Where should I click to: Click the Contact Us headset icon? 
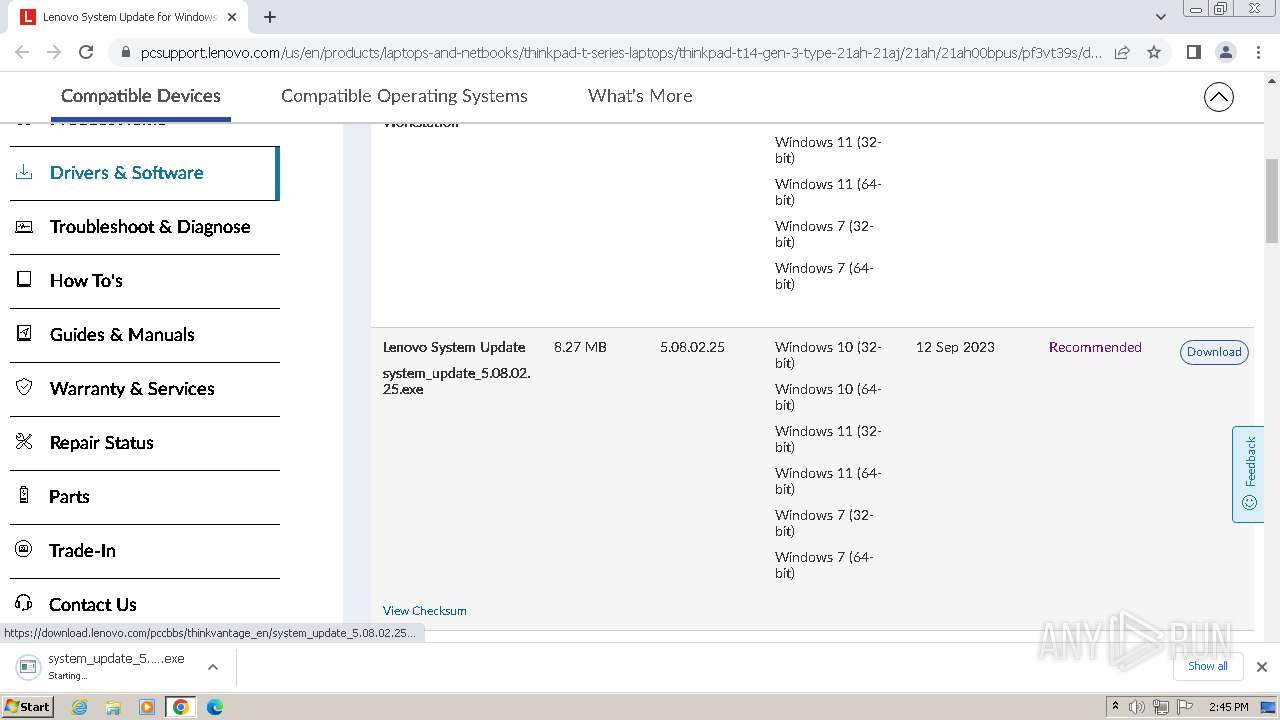tap(24, 603)
